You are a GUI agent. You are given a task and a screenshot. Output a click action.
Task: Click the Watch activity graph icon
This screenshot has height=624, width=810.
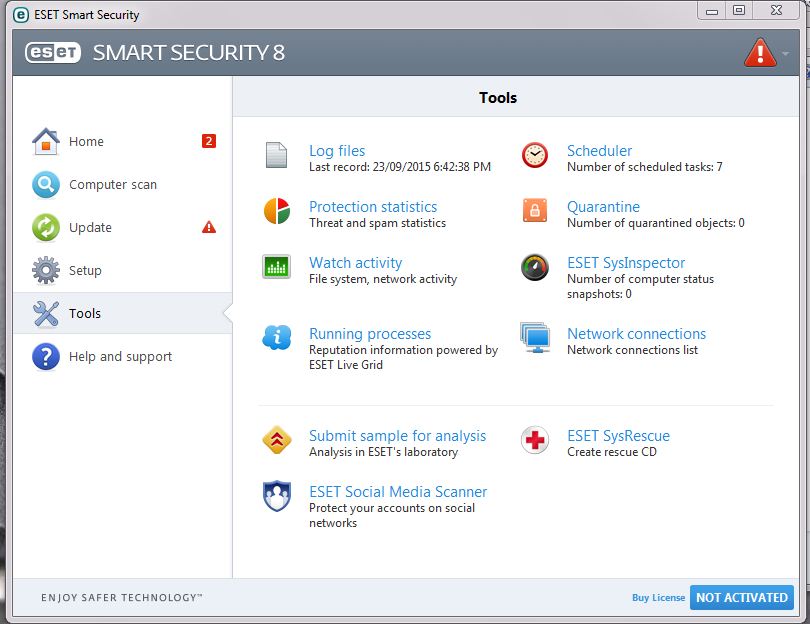pyautogui.click(x=276, y=267)
